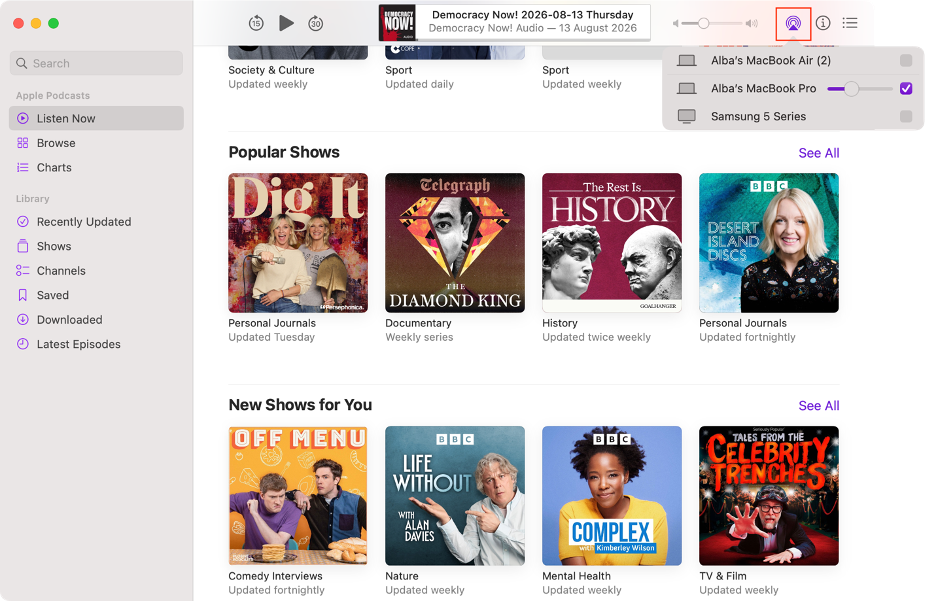The width and height of the screenshot is (936, 602).
Task: Click the low volume speaker icon
Action: pos(675,24)
